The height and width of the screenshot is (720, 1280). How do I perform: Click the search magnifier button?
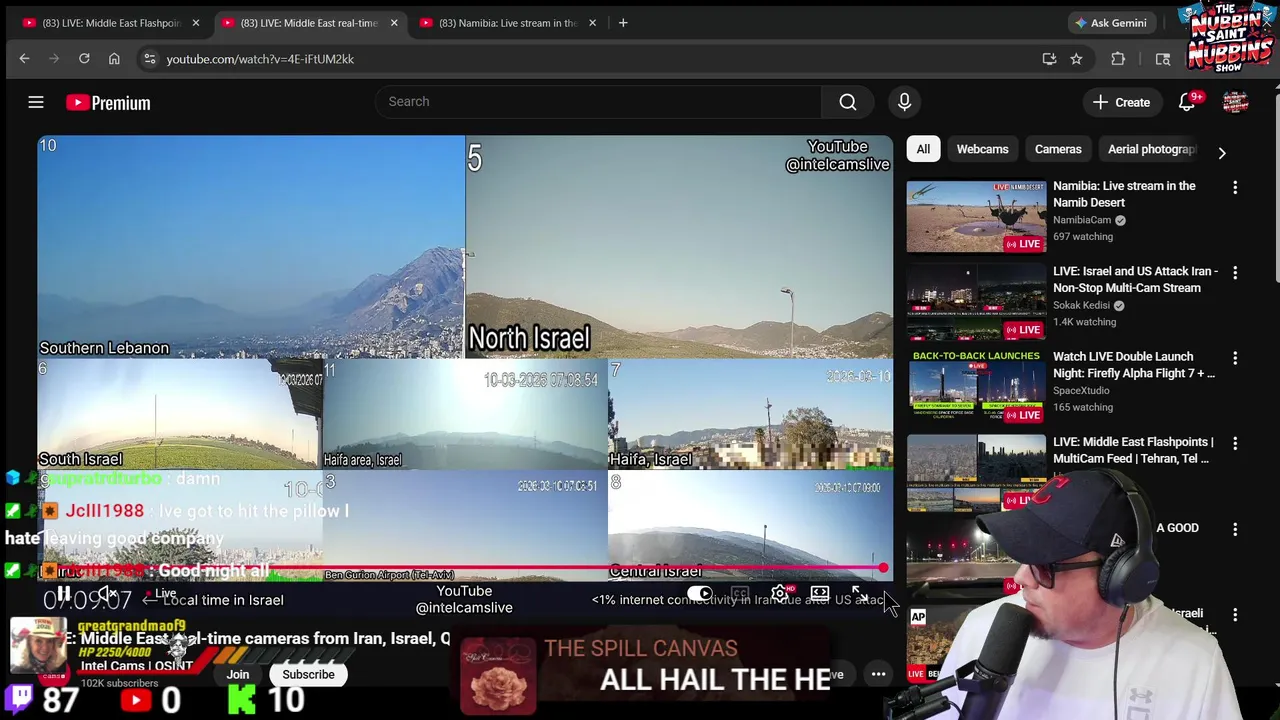point(848,101)
